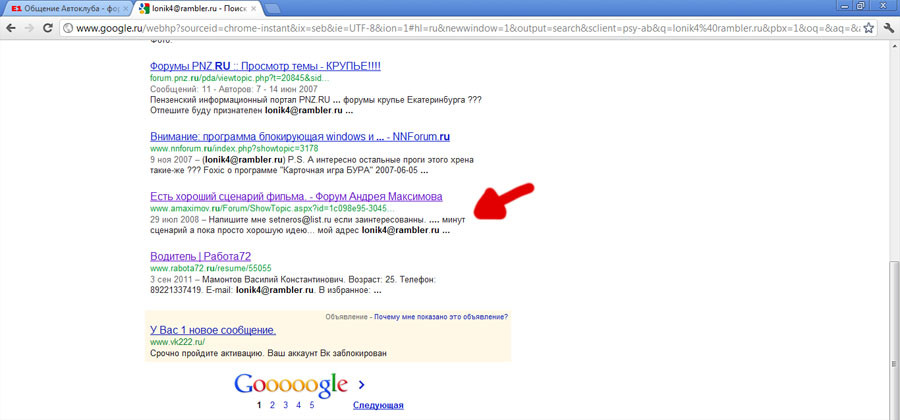Click the 3 сен 2011 date text
900x420 pixels.
(x=172, y=279)
